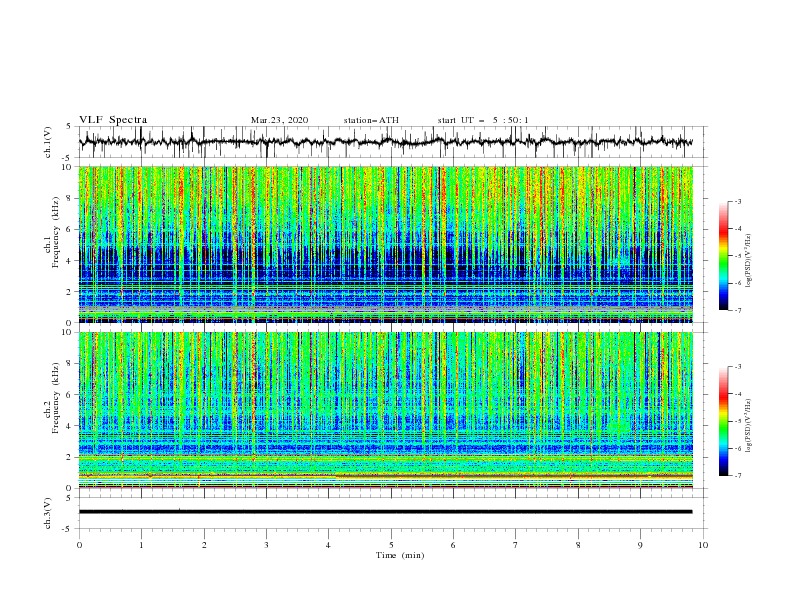Click time axis tick label "7"

click(x=516, y=545)
